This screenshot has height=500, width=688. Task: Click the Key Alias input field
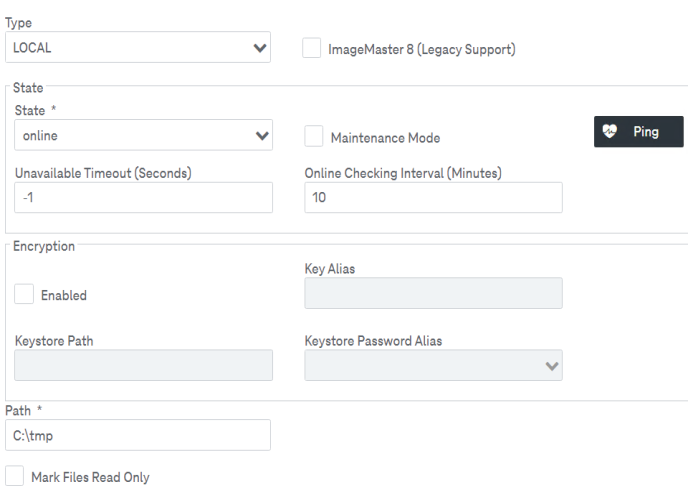434,293
